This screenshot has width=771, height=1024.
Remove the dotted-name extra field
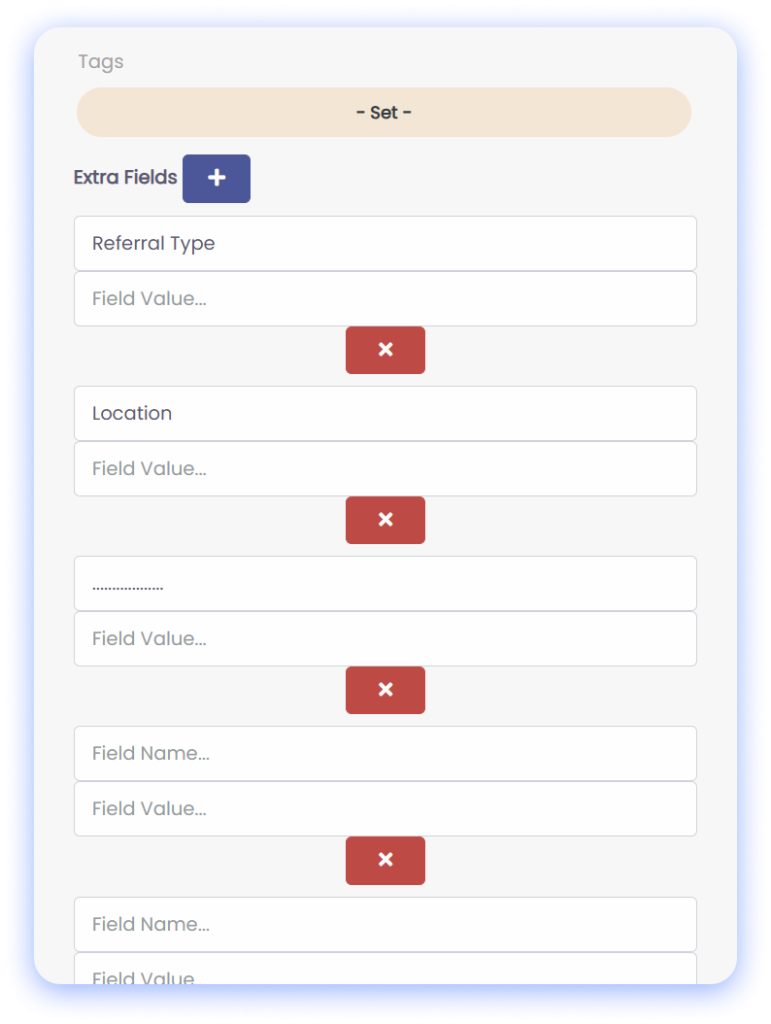pyautogui.click(x=385, y=690)
